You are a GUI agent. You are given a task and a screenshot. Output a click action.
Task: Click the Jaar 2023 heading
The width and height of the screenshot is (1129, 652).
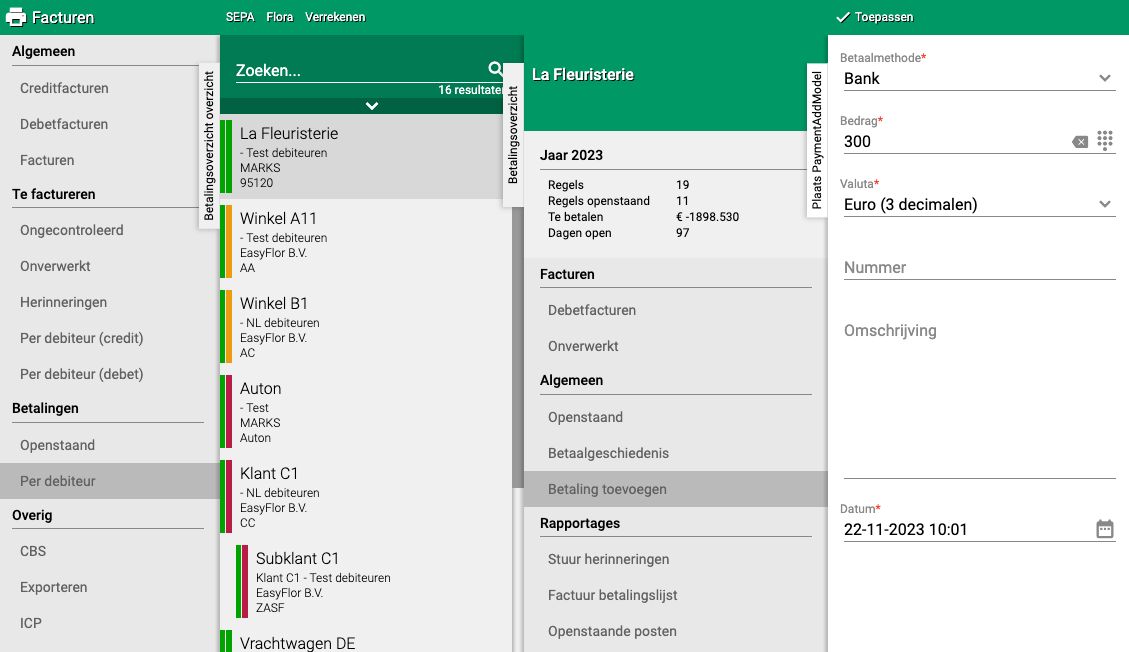click(572, 155)
